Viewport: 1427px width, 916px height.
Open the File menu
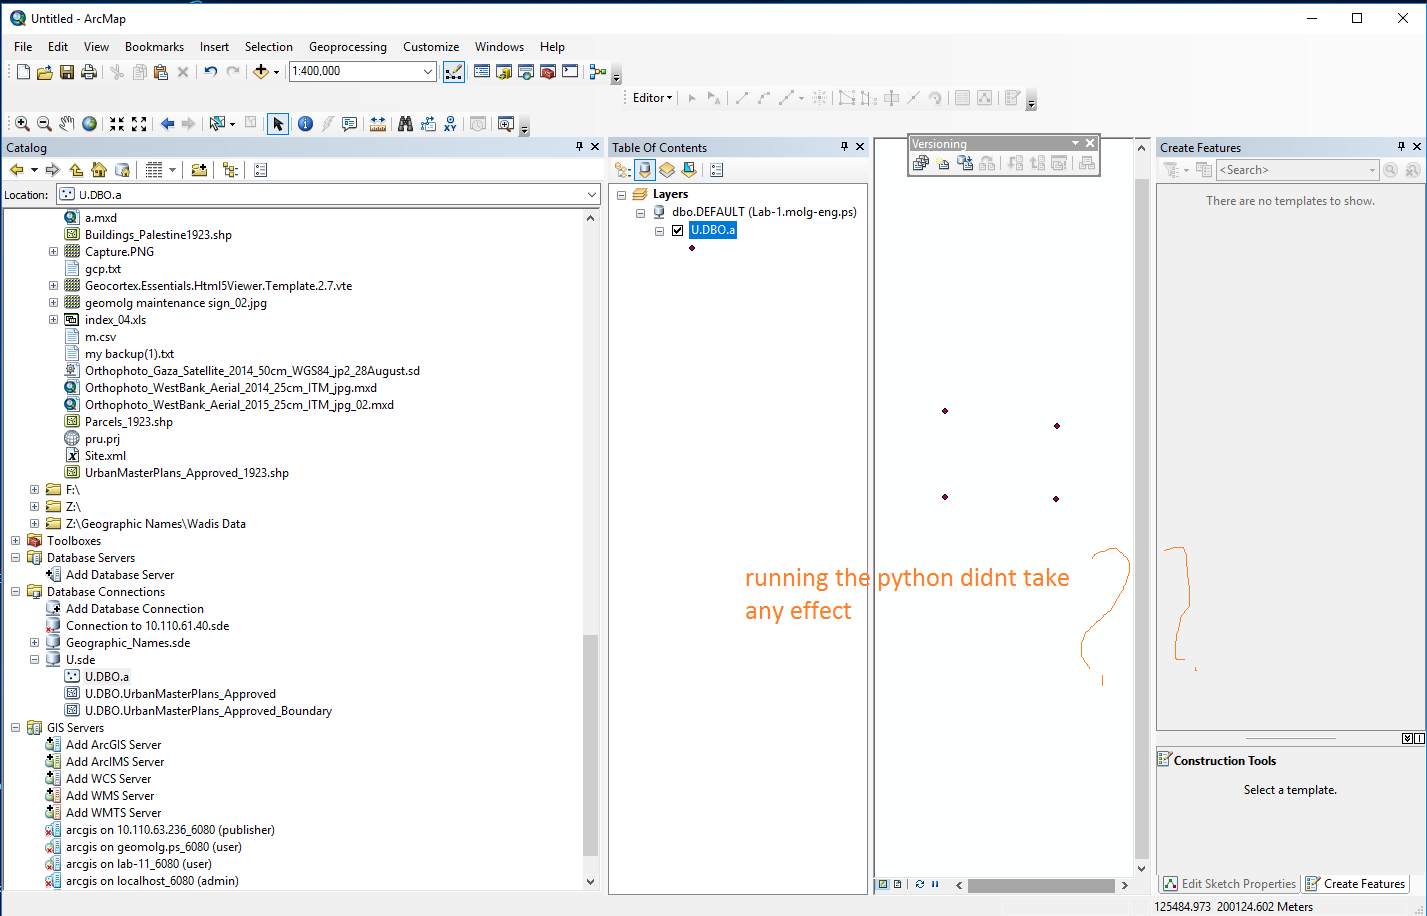coord(23,47)
